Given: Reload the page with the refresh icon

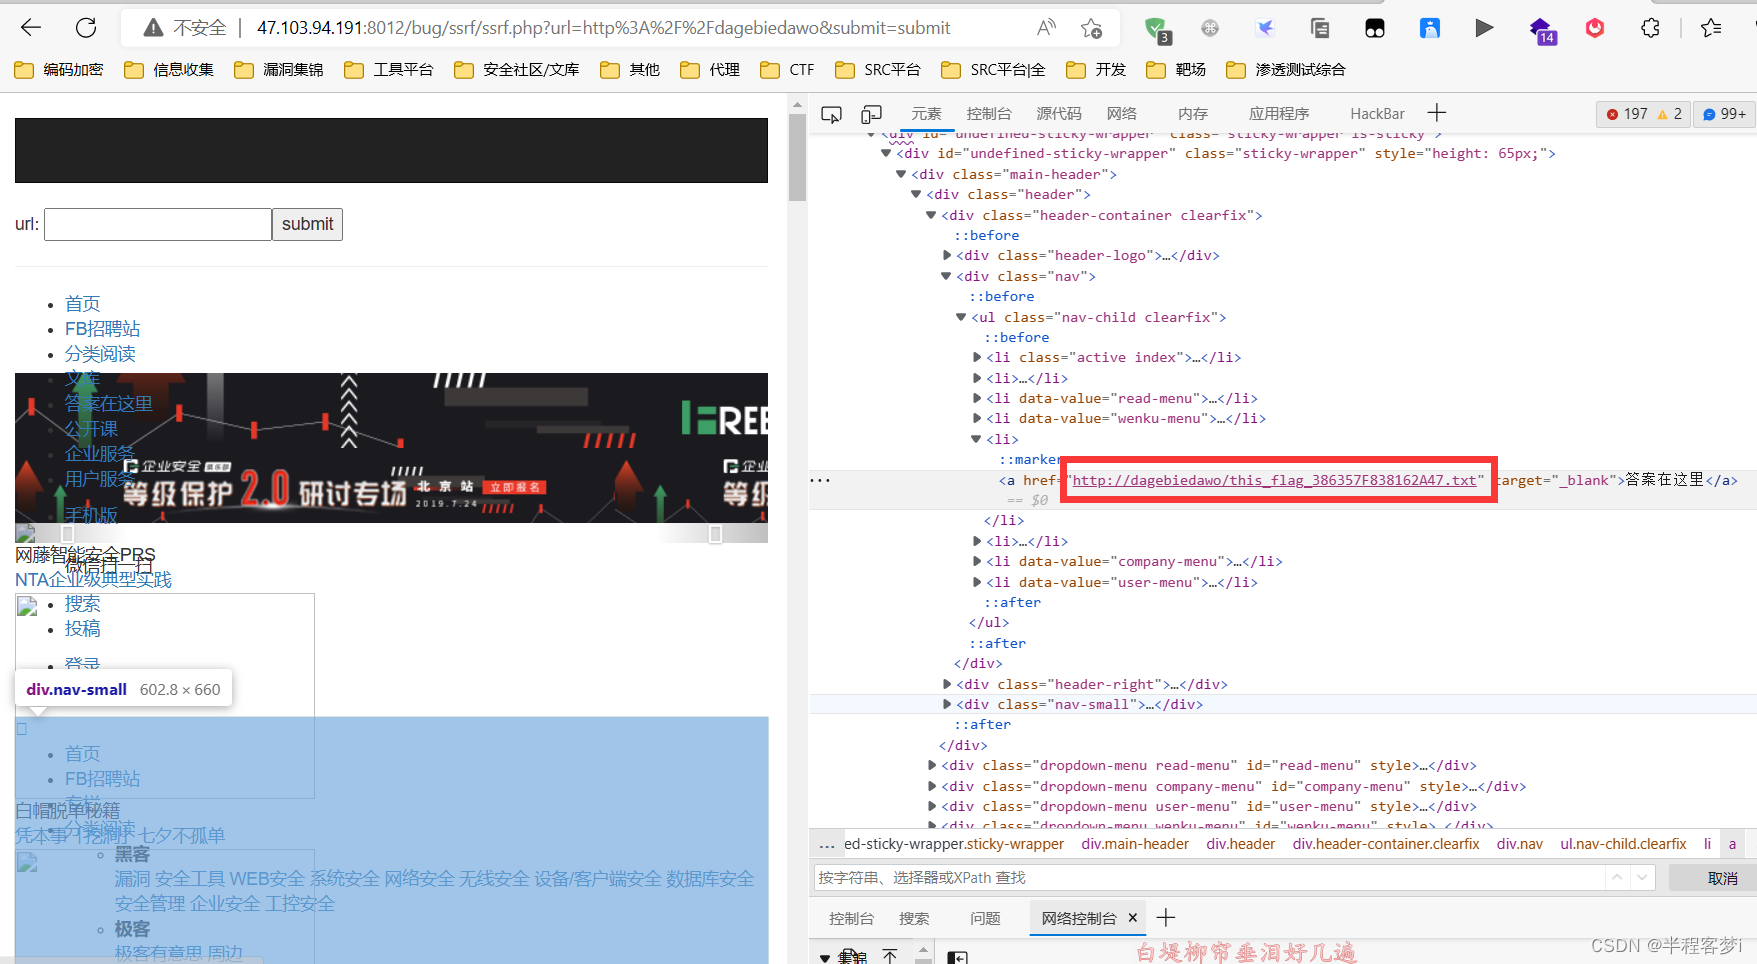Looking at the screenshot, I should click(86, 28).
